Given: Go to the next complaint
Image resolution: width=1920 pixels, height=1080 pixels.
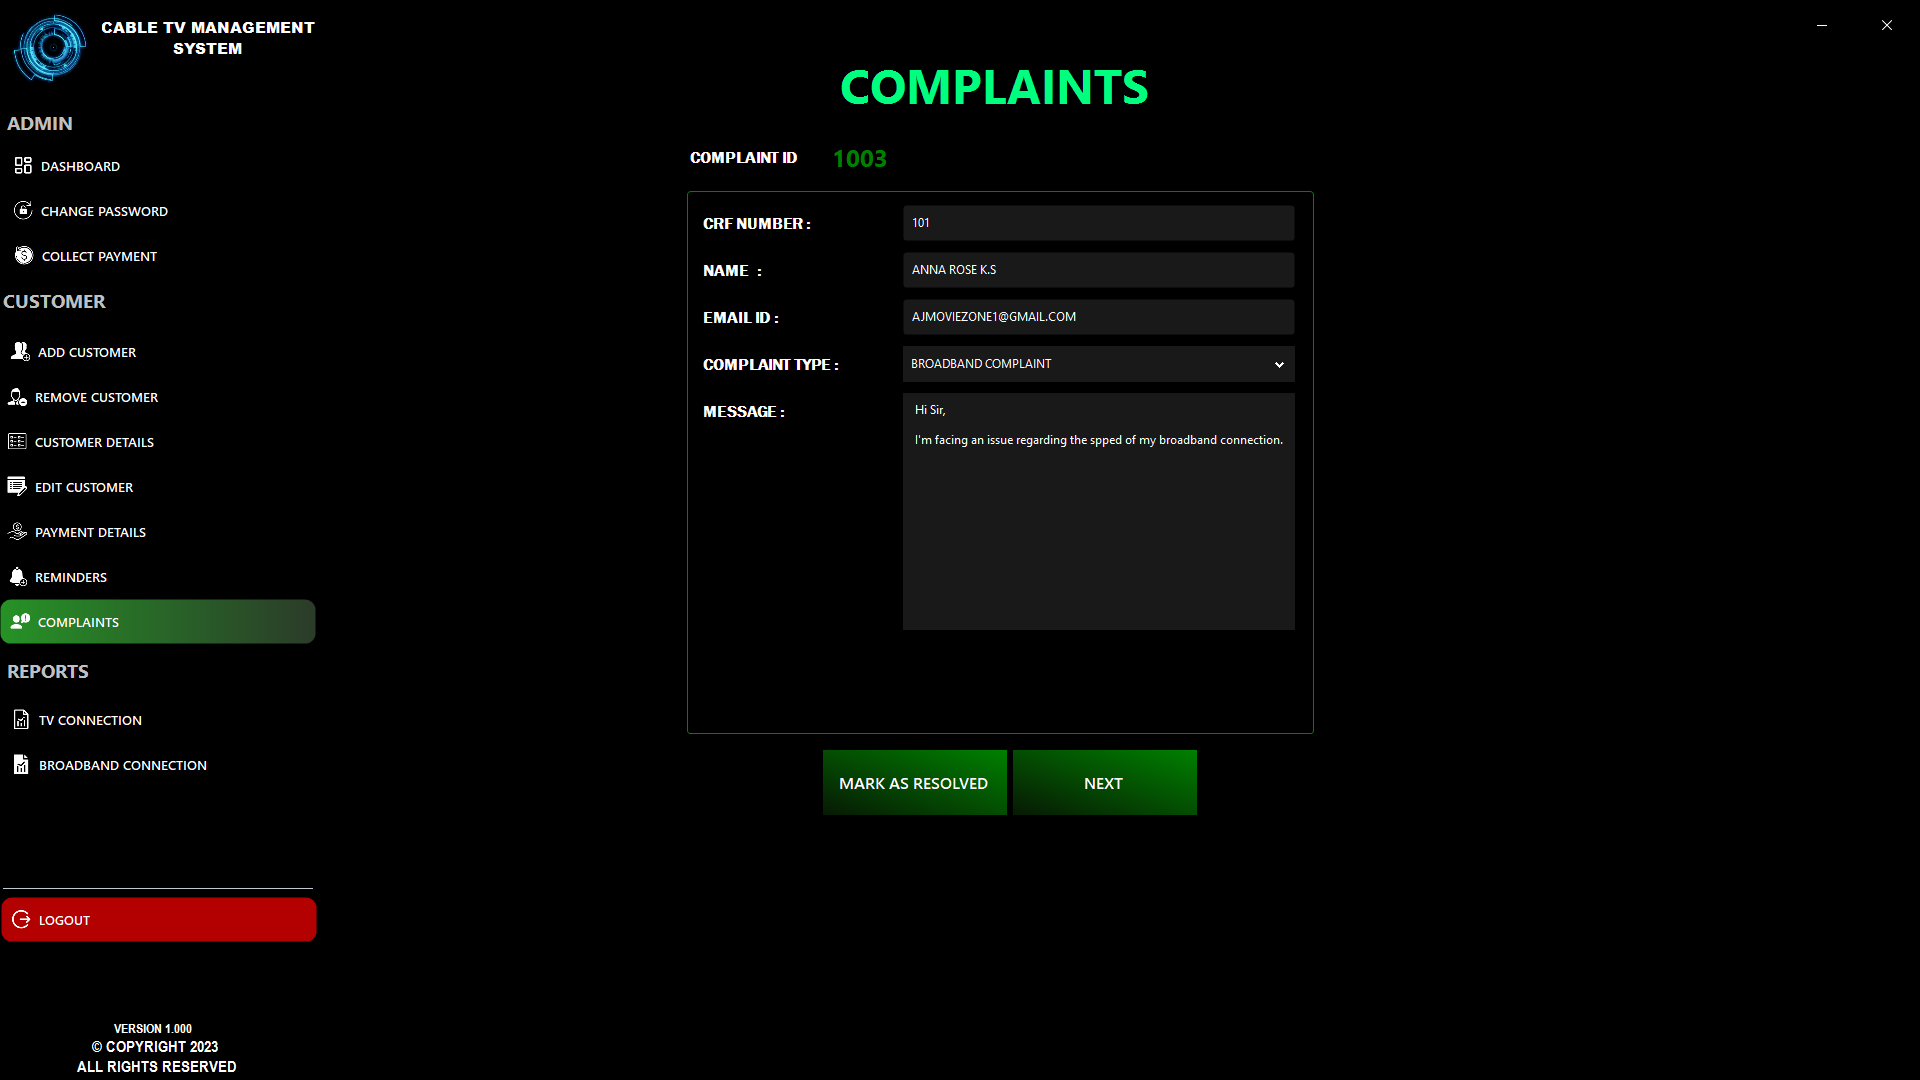Looking at the screenshot, I should point(1104,783).
